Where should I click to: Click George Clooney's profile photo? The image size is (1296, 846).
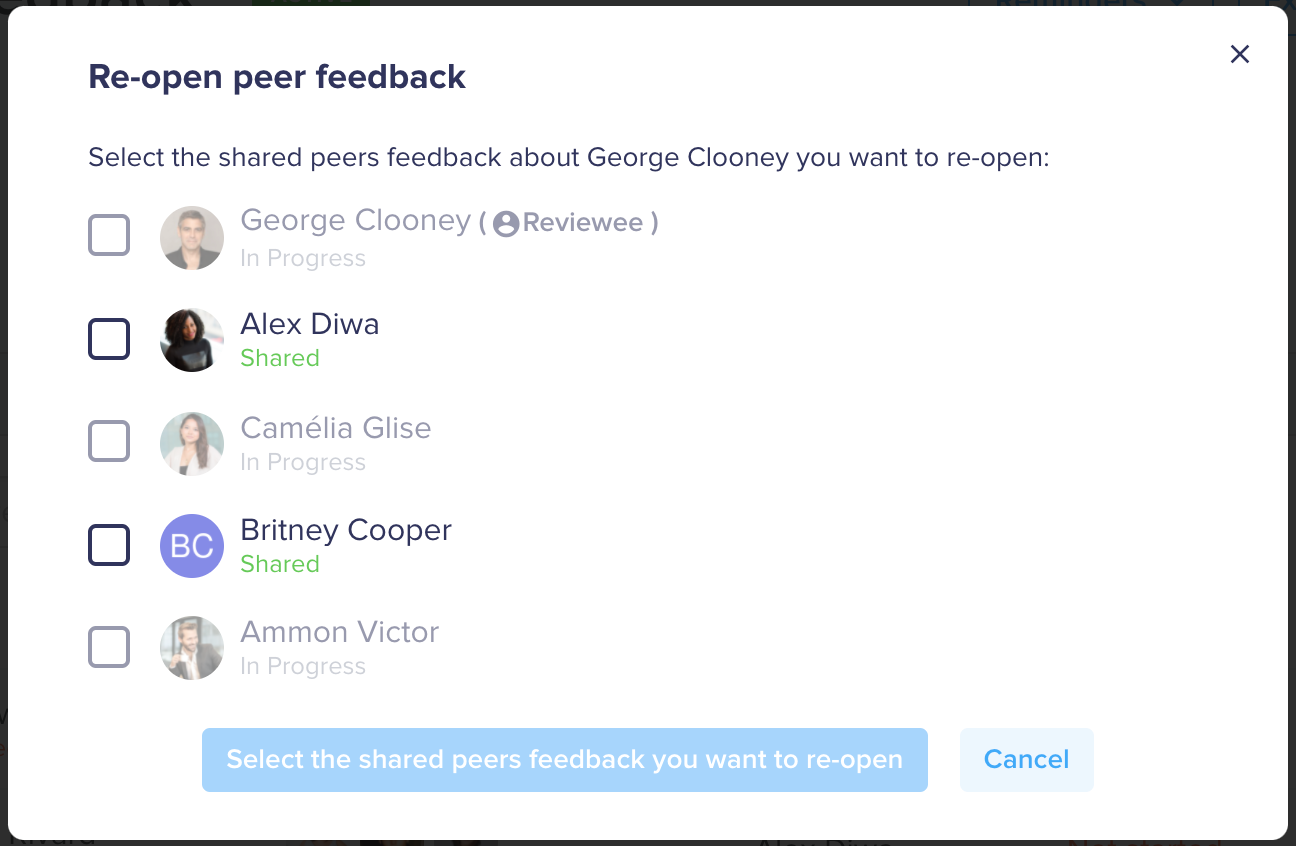[192, 238]
